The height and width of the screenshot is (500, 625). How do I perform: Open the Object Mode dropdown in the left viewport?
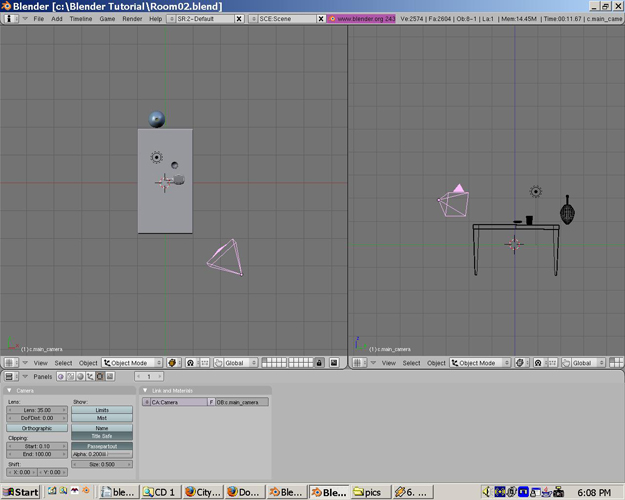[x=132, y=363]
